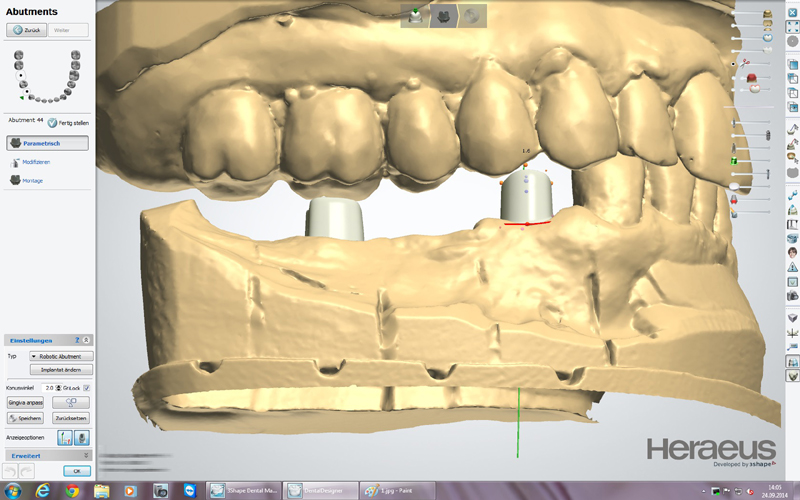
Task: Click the fit-to-screen view icon
Action: point(792,29)
